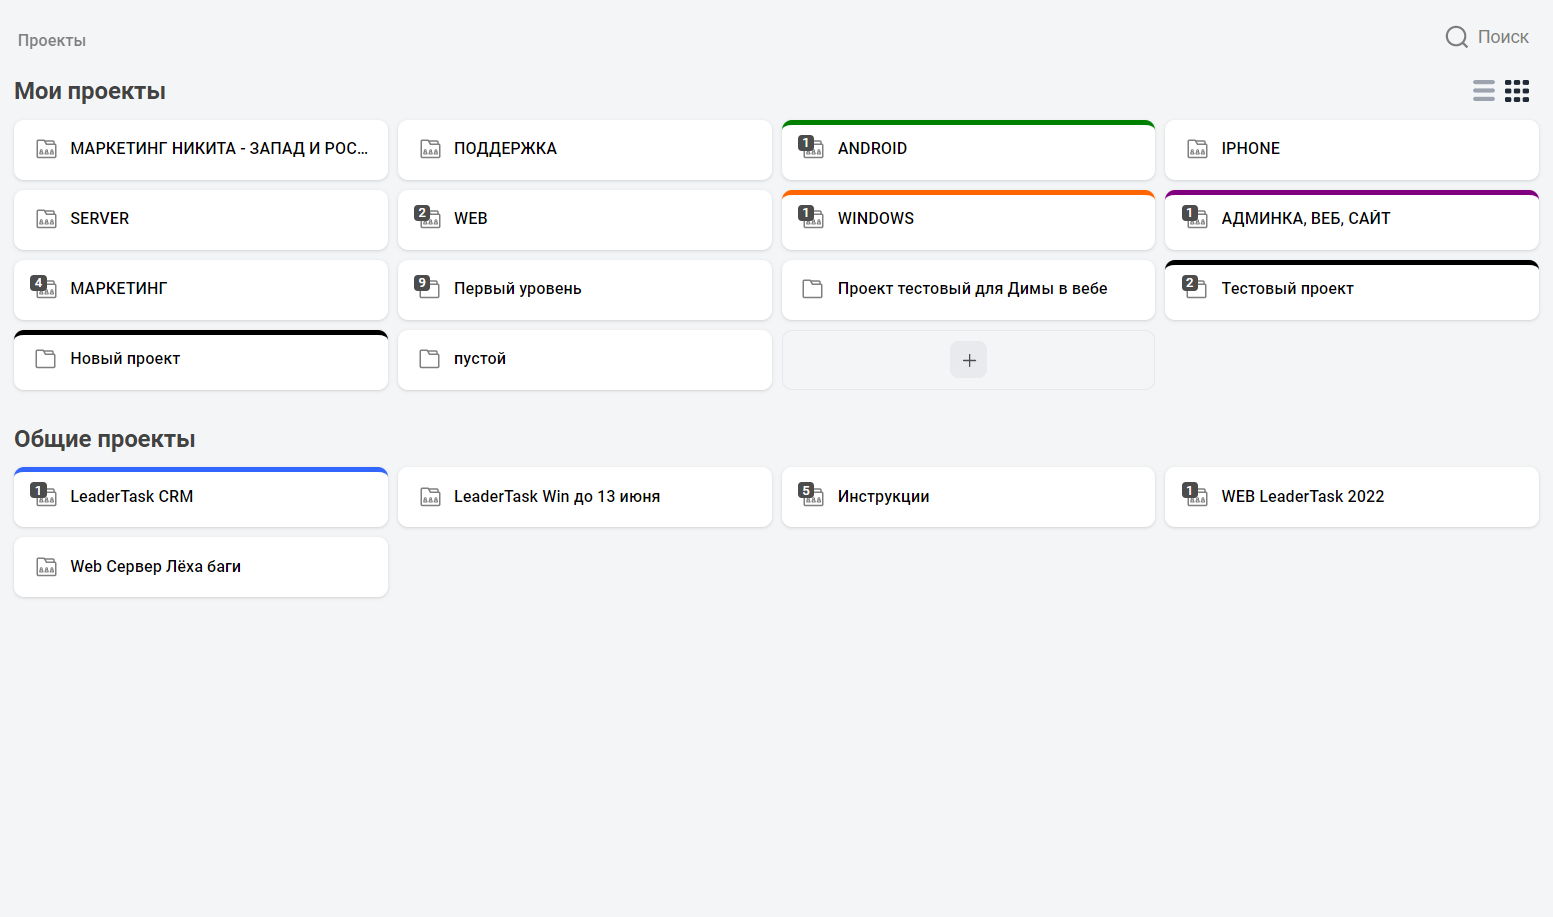This screenshot has width=1553, height=917.
Task: Click the Мои проекты section heading
Action: pyautogui.click(x=90, y=91)
